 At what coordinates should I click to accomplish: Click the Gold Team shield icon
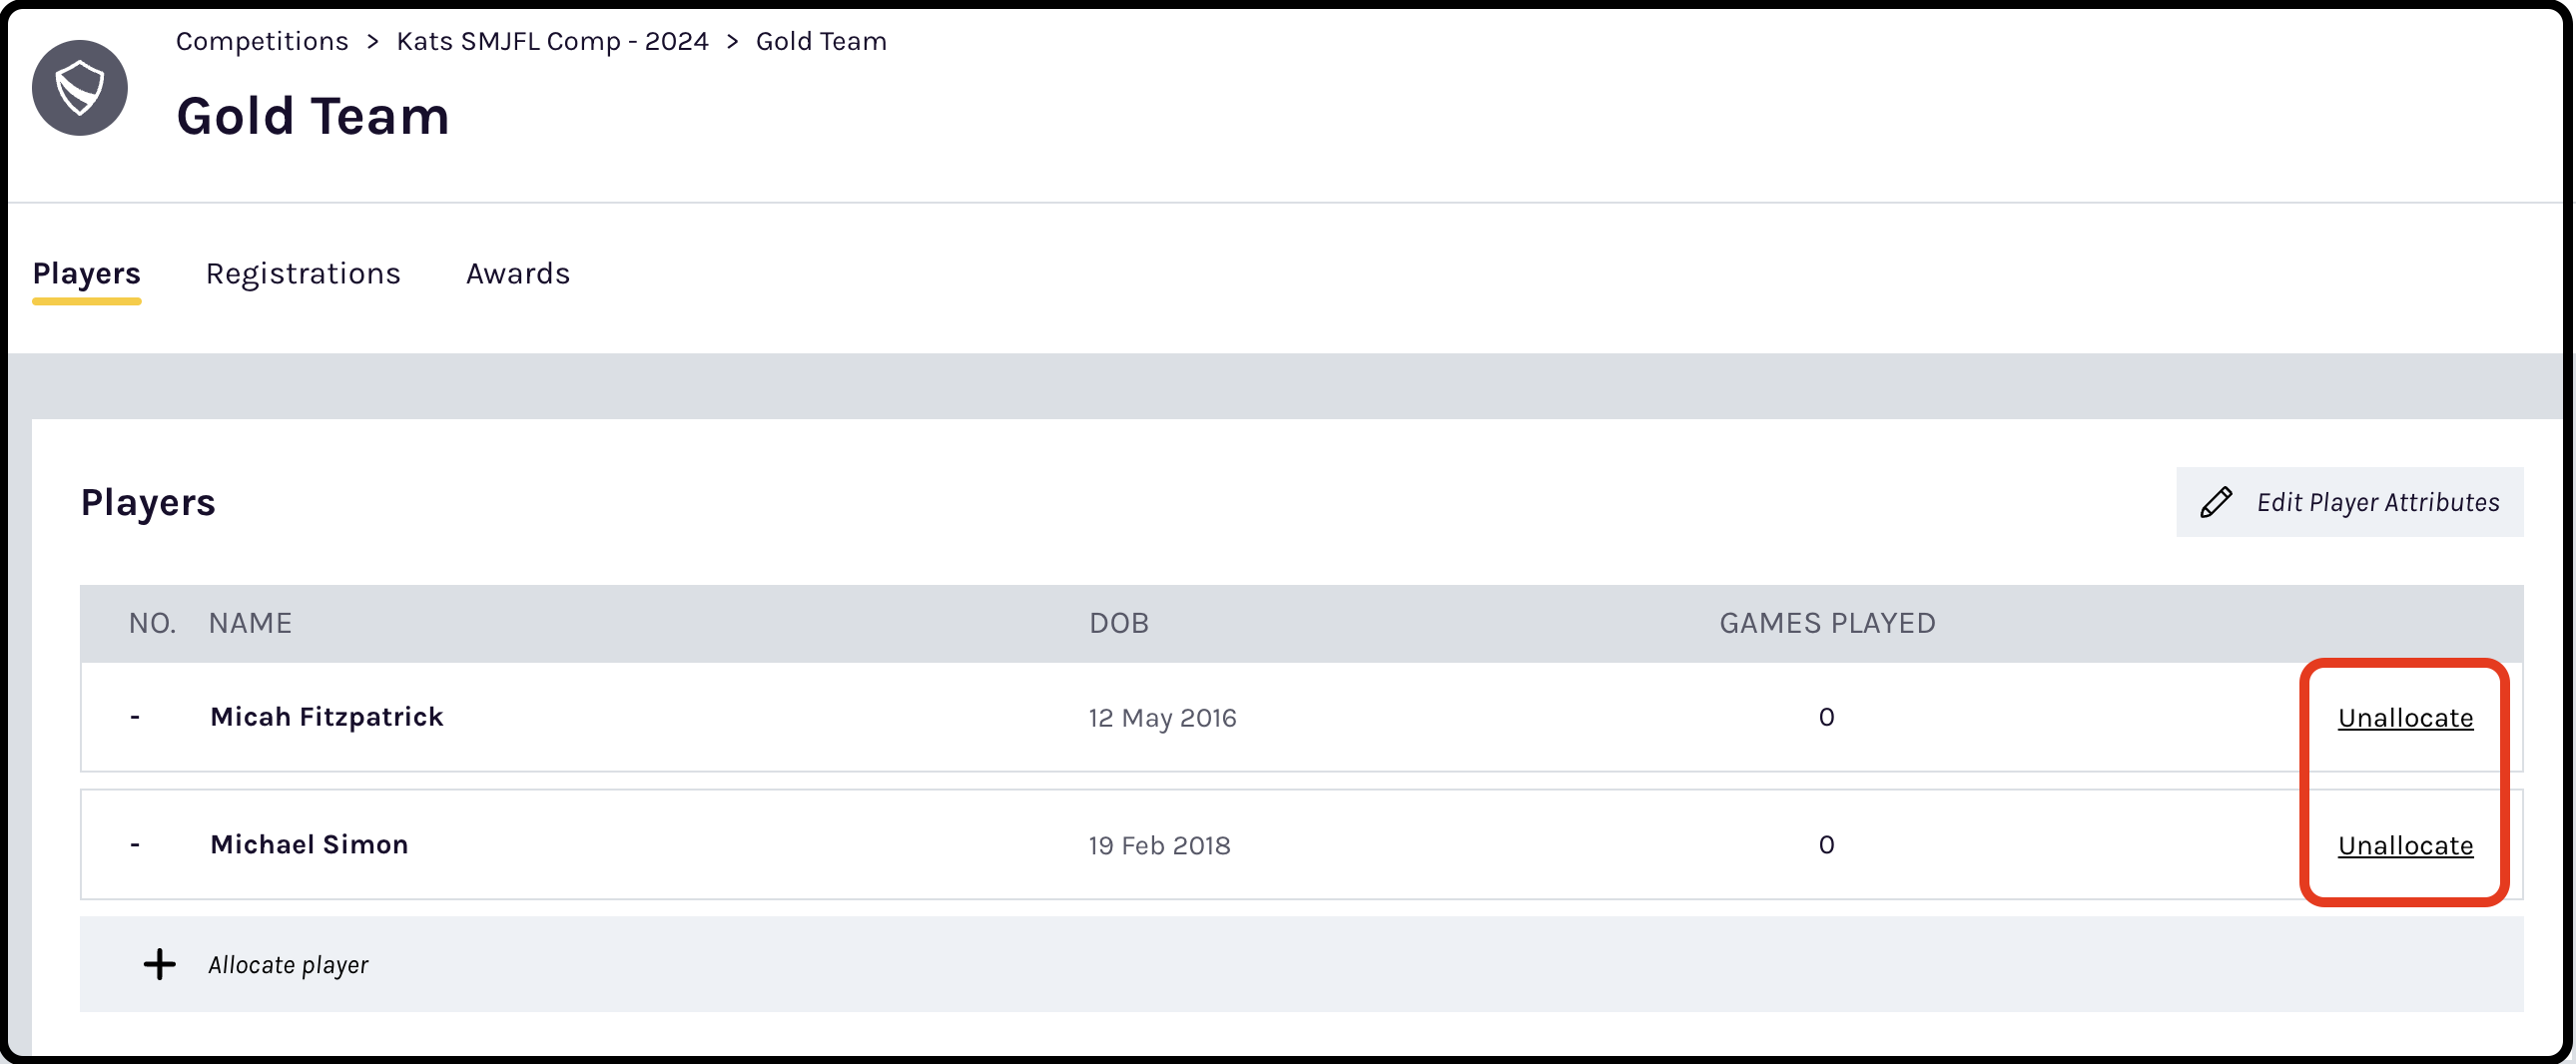pos(80,88)
